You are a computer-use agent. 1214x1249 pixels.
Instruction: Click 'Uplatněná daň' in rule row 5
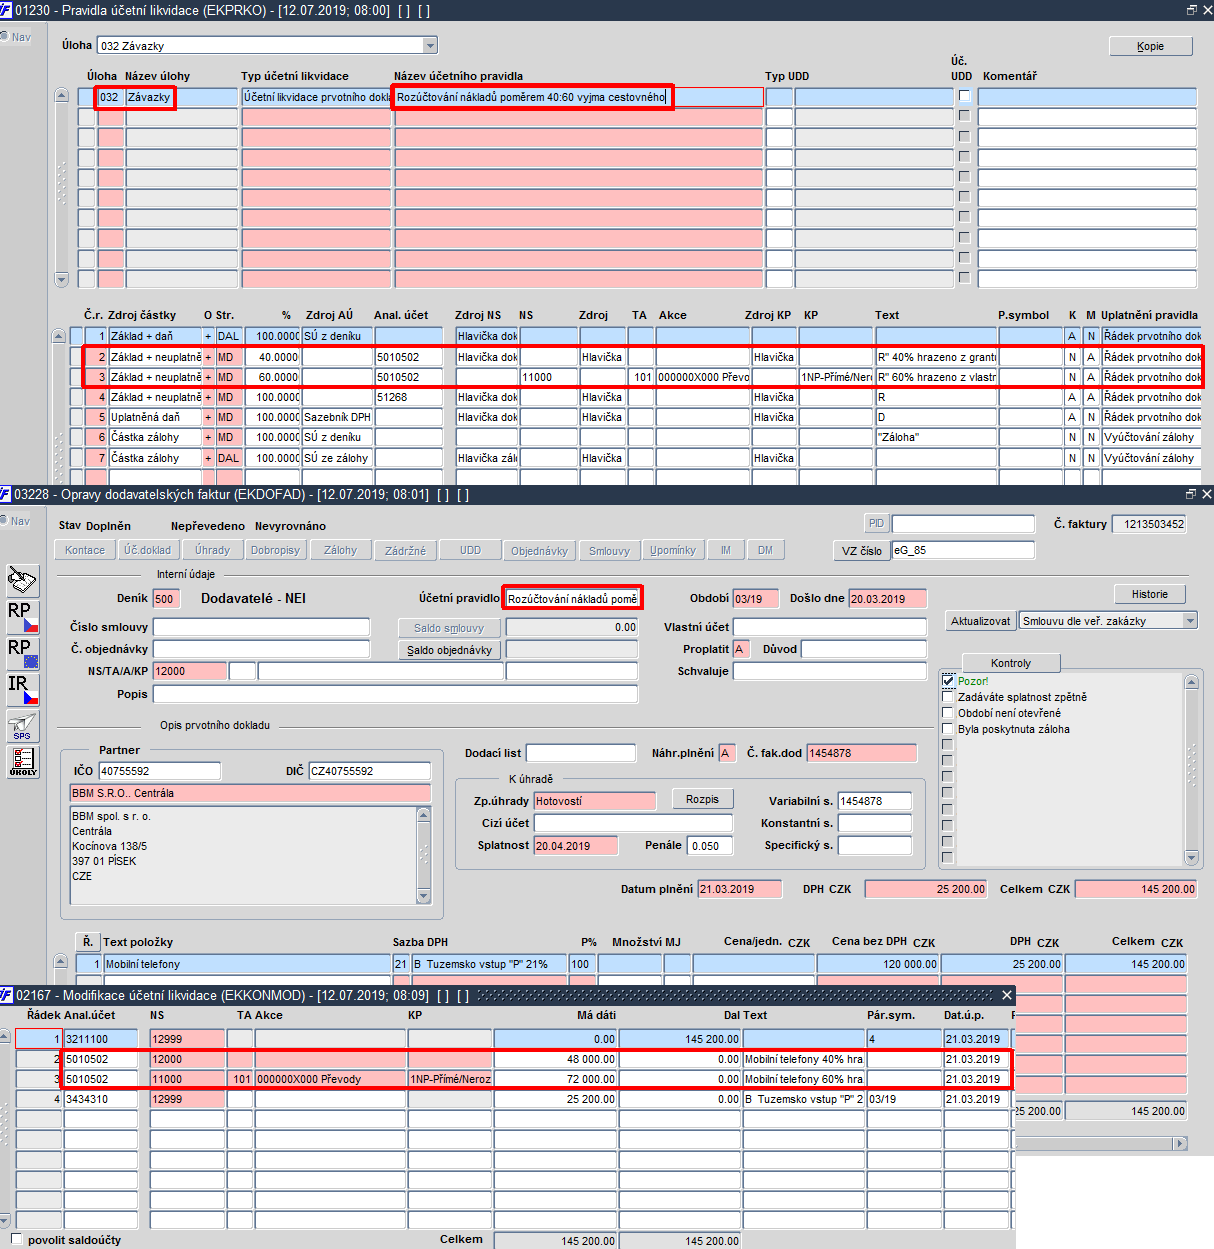(155, 417)
